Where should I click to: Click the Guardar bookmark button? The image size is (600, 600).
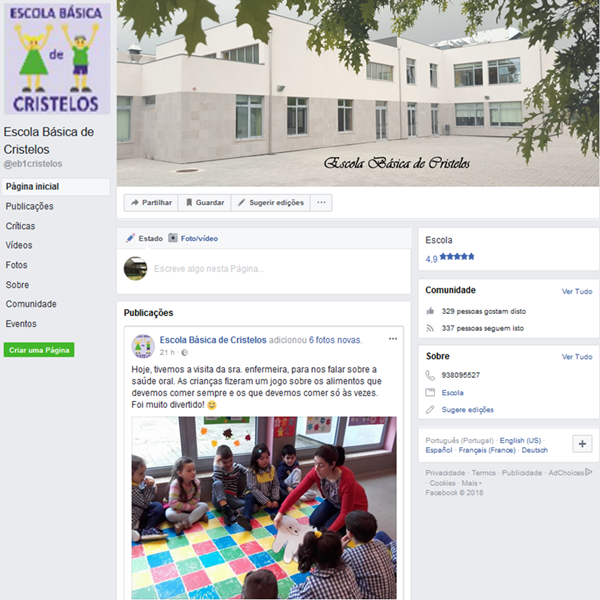205,202
